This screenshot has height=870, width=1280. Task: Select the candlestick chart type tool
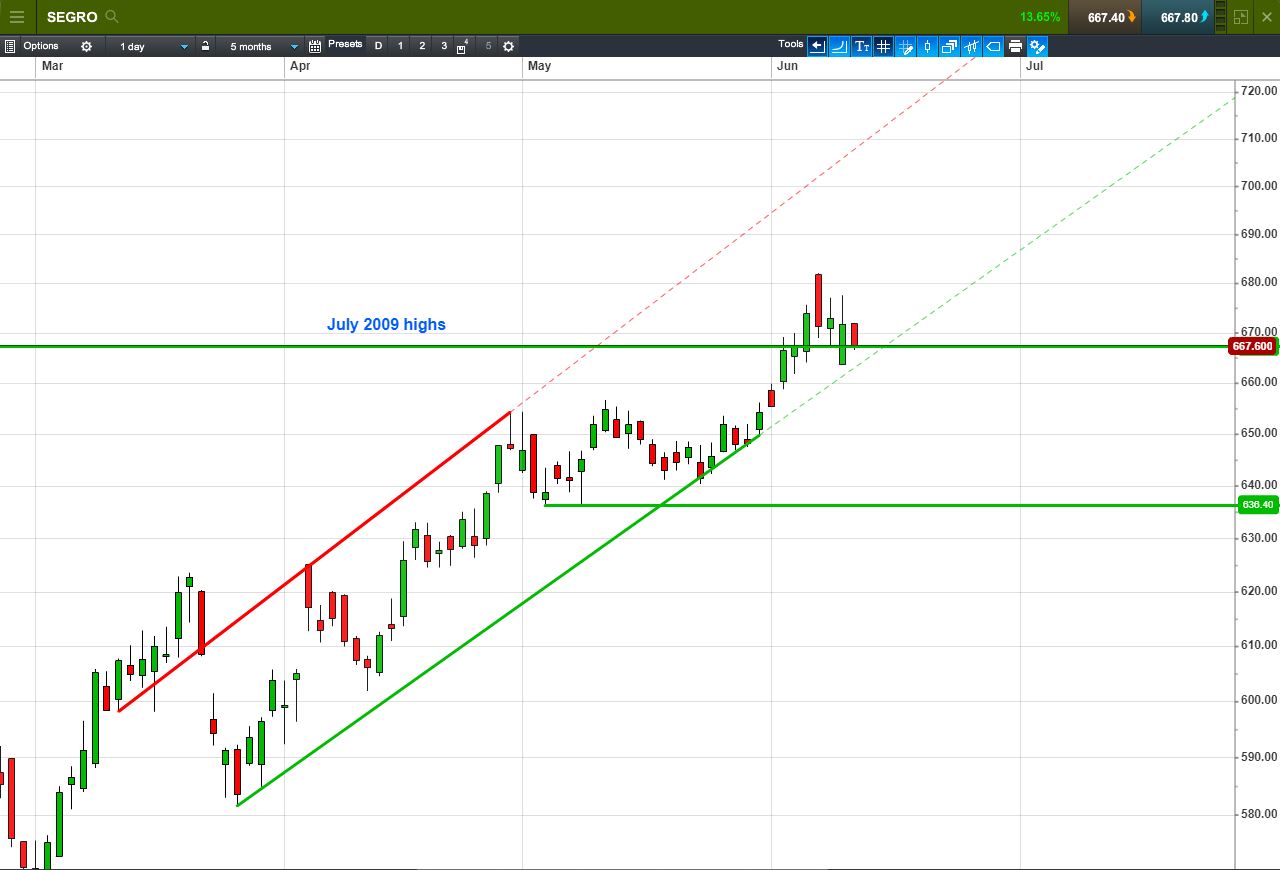[927, 46]
